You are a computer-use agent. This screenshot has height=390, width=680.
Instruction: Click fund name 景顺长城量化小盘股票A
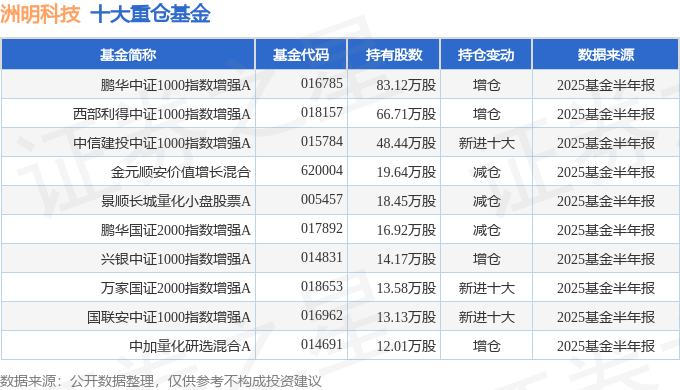click(176, 201)
